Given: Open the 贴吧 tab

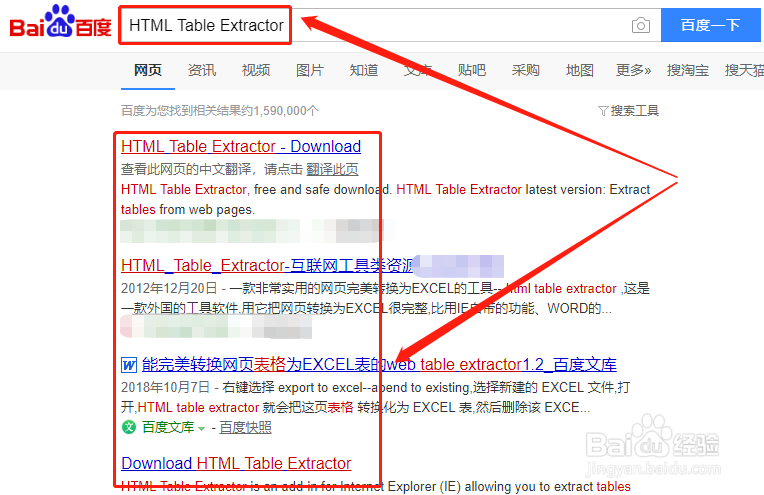Looking at the screenshot, I should pyautogui.click(x=472, y=71).
